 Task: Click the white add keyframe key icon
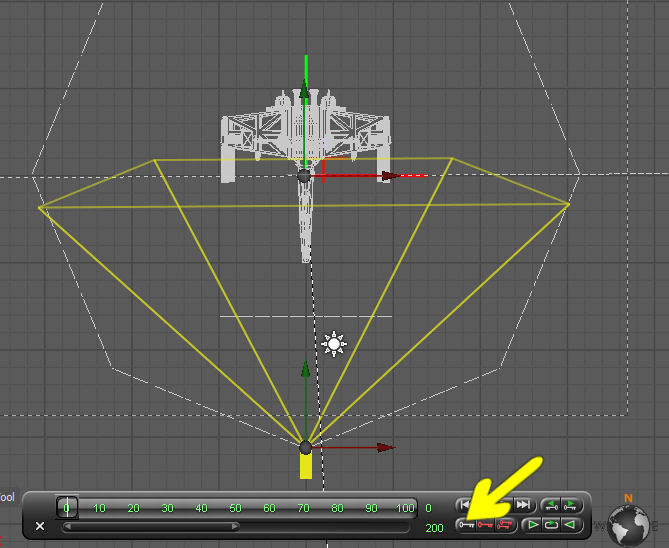click(x=465, y=524)
